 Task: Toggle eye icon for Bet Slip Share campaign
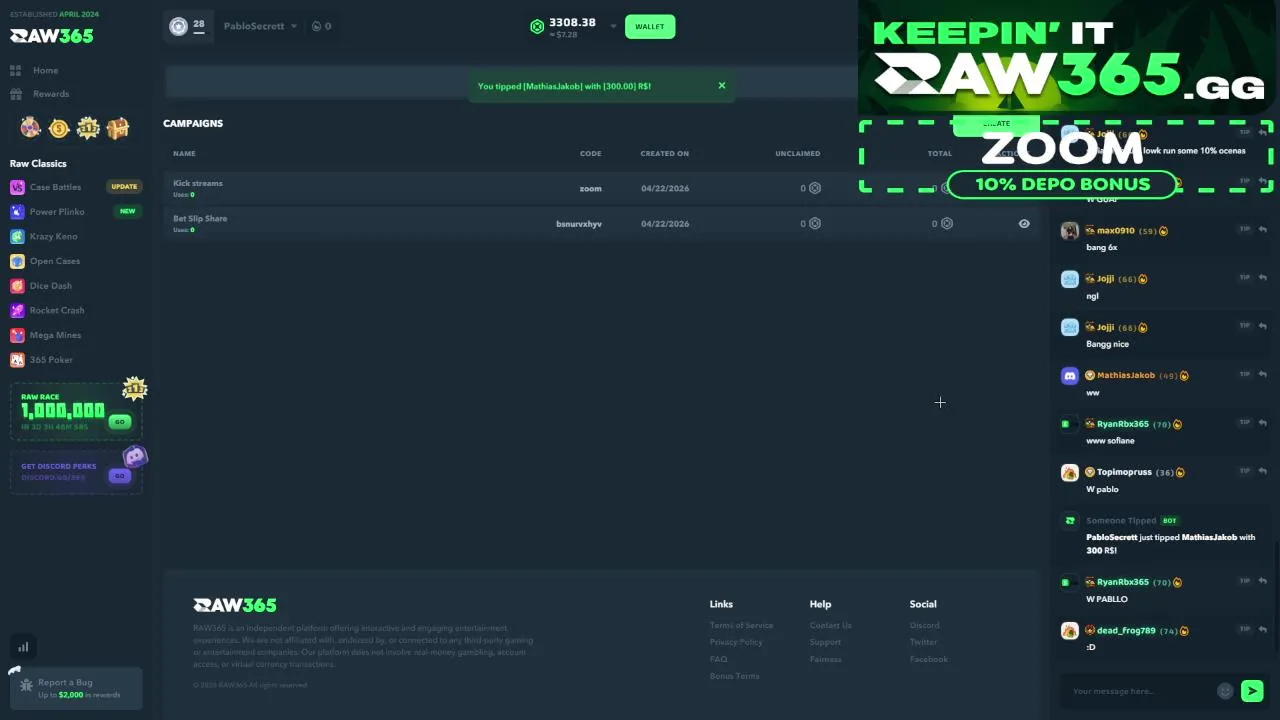pyautogui.click(x=1024, y=224)
